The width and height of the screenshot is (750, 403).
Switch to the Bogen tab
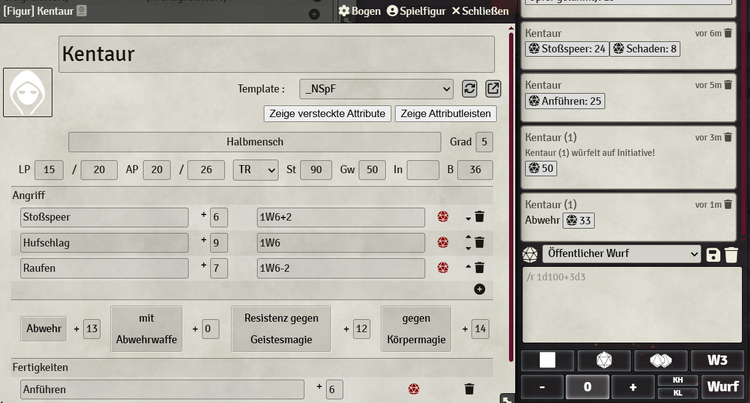(x=359, y=11)
